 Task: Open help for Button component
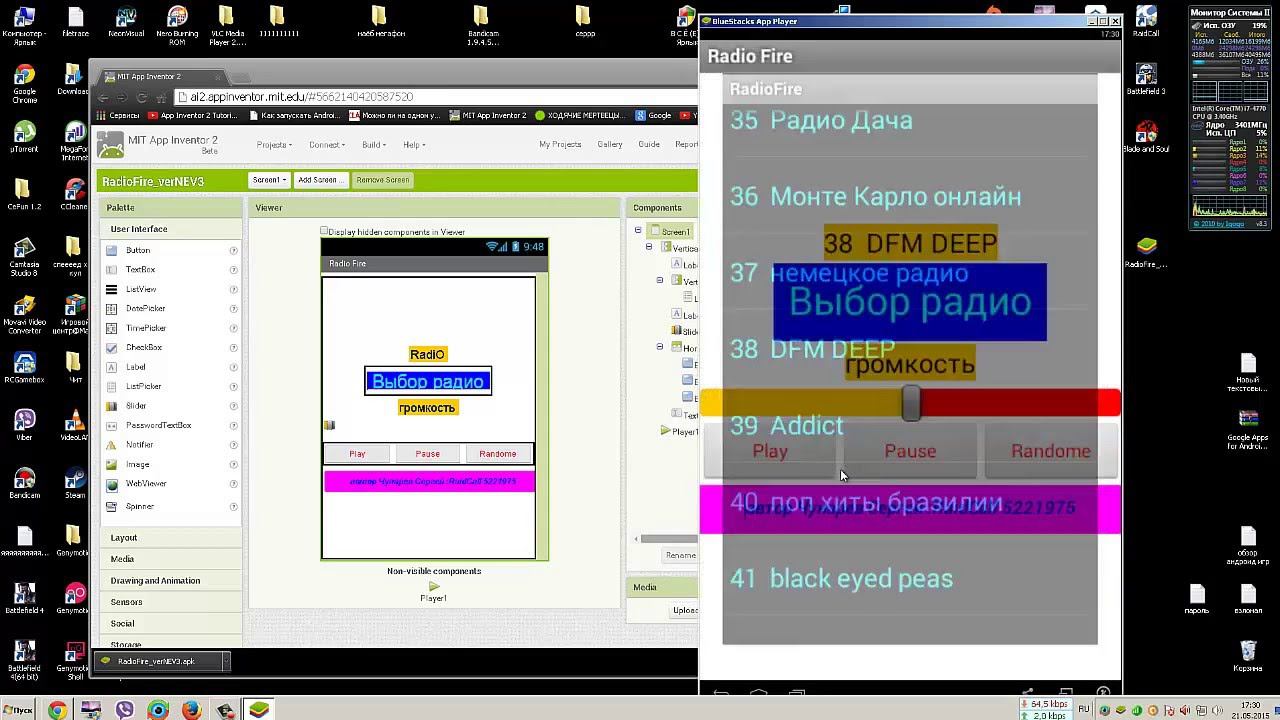[233, 251]
